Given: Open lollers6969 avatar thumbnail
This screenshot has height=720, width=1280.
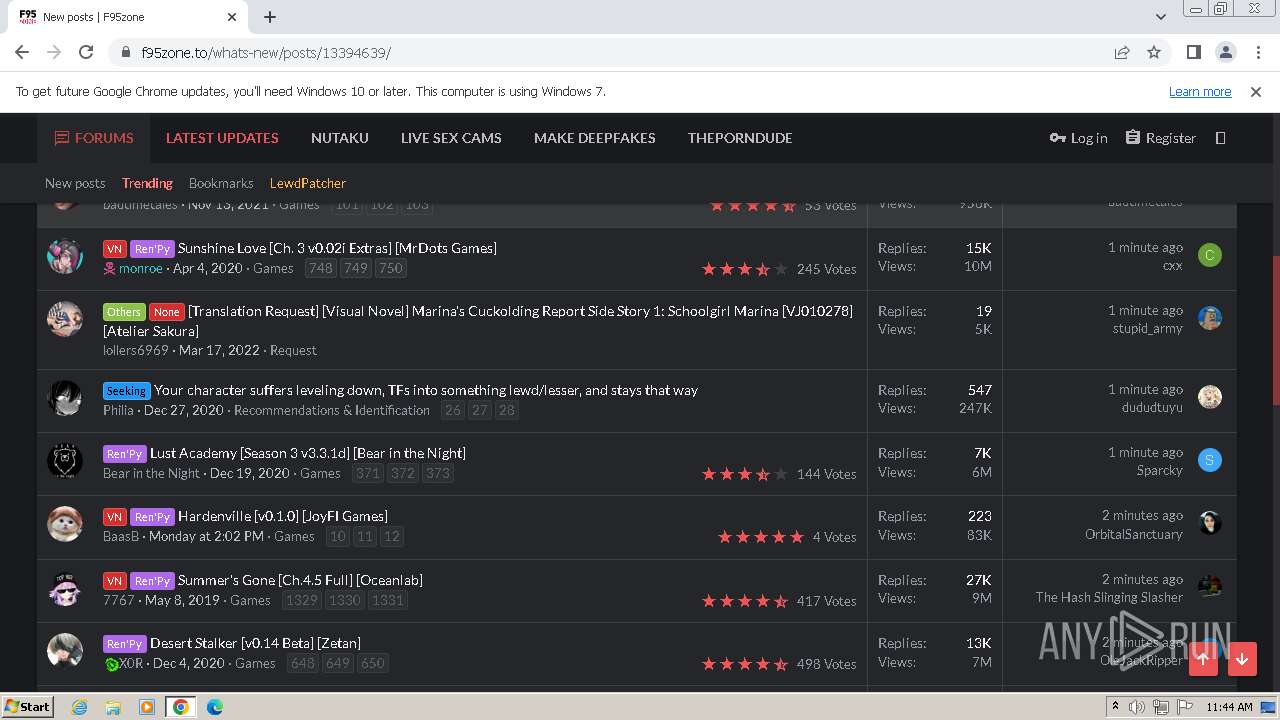Looking at the screenshot, I should (x=65, y=319).
